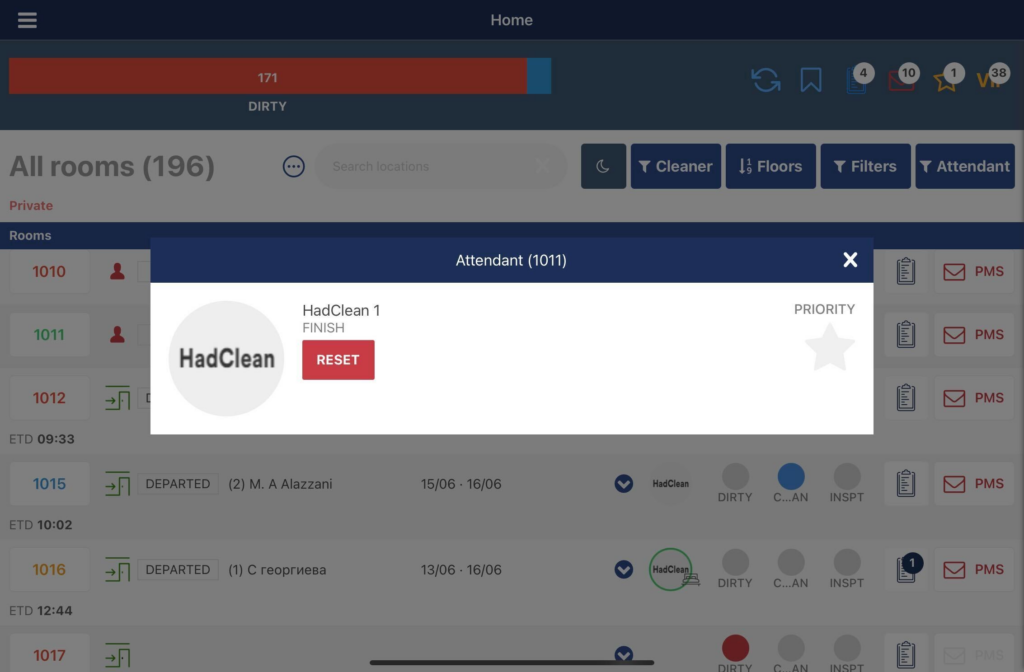The height and width of the screenshot is (672, 1024).
Task: Open the bookmark icon in header
Action: click(x=811, y=80)
